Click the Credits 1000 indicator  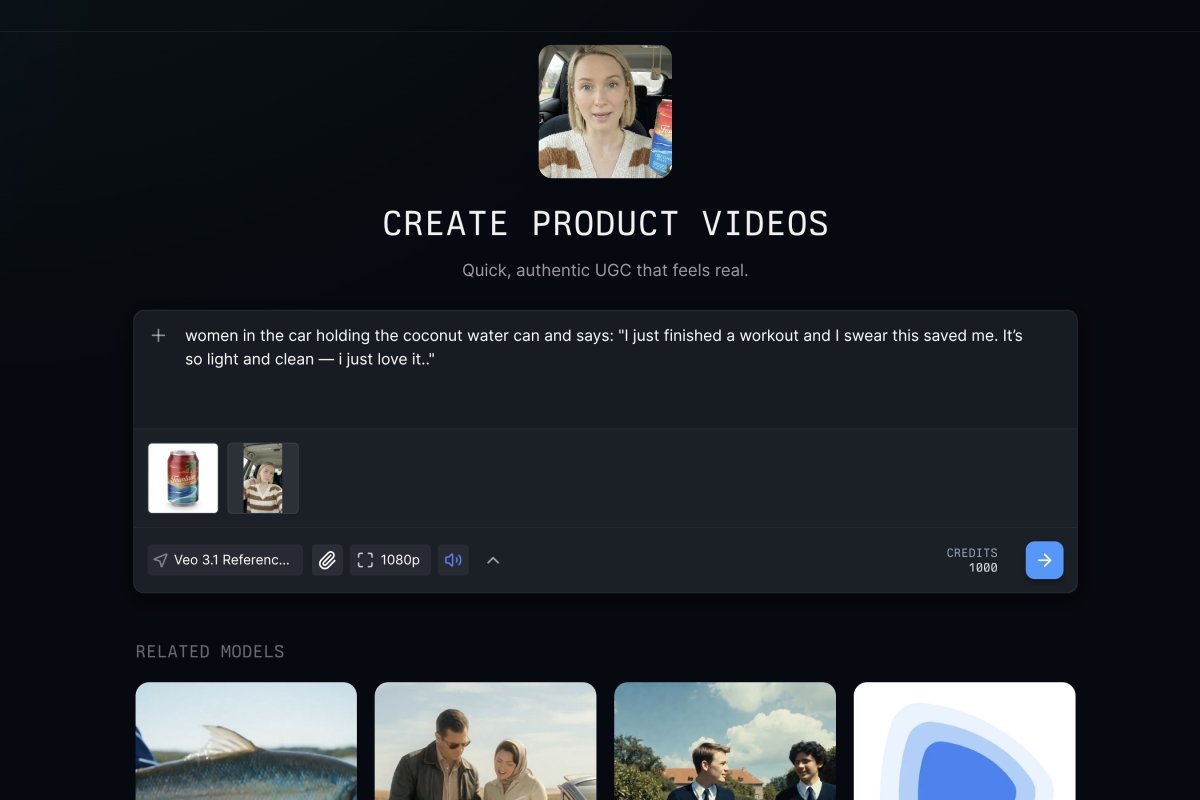[x=971, y=560]
